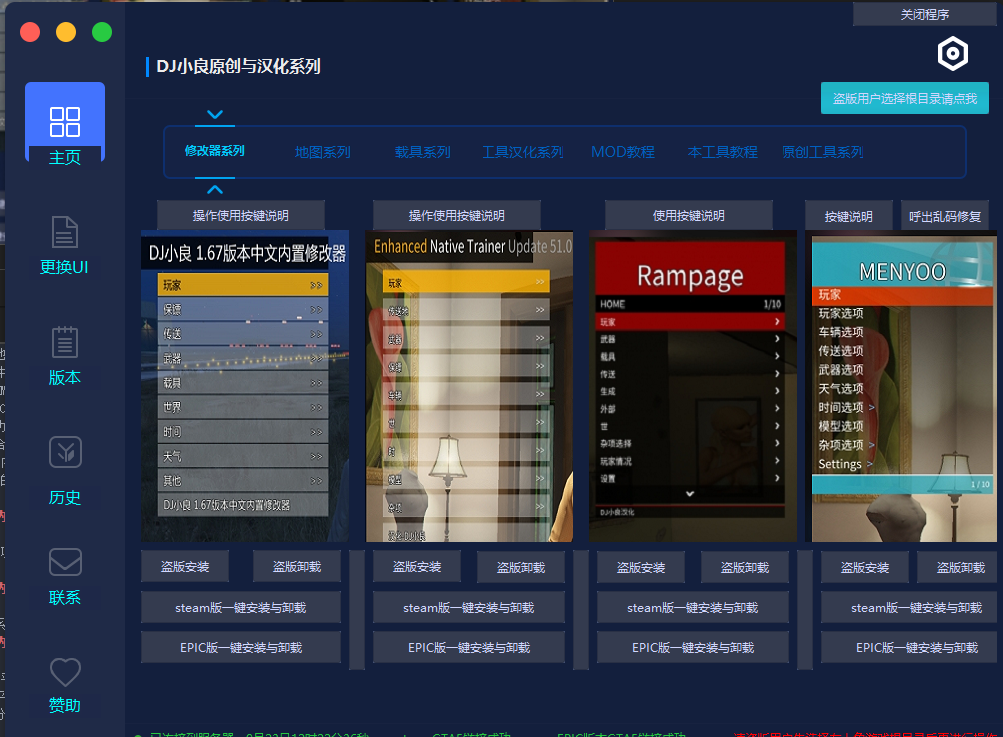Click the white hexagon logo icon

(952, 54)
